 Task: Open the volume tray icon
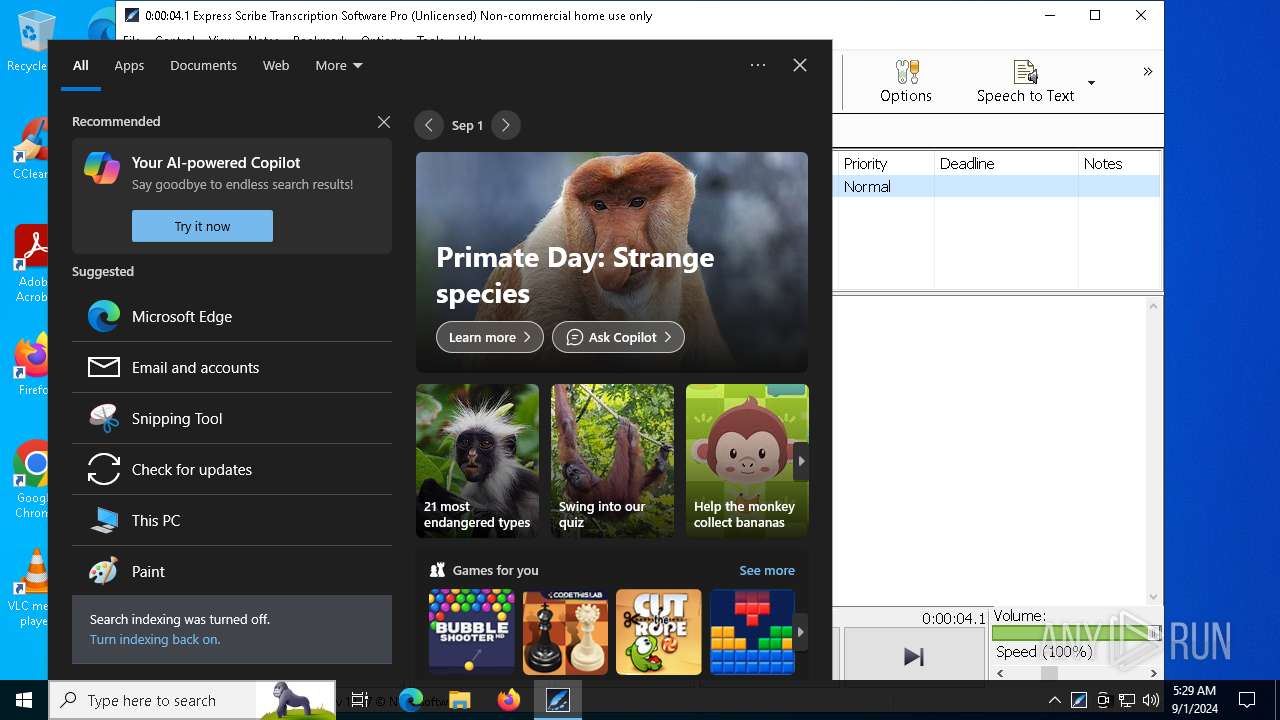pyautogui.click(x=1151, y=700)
